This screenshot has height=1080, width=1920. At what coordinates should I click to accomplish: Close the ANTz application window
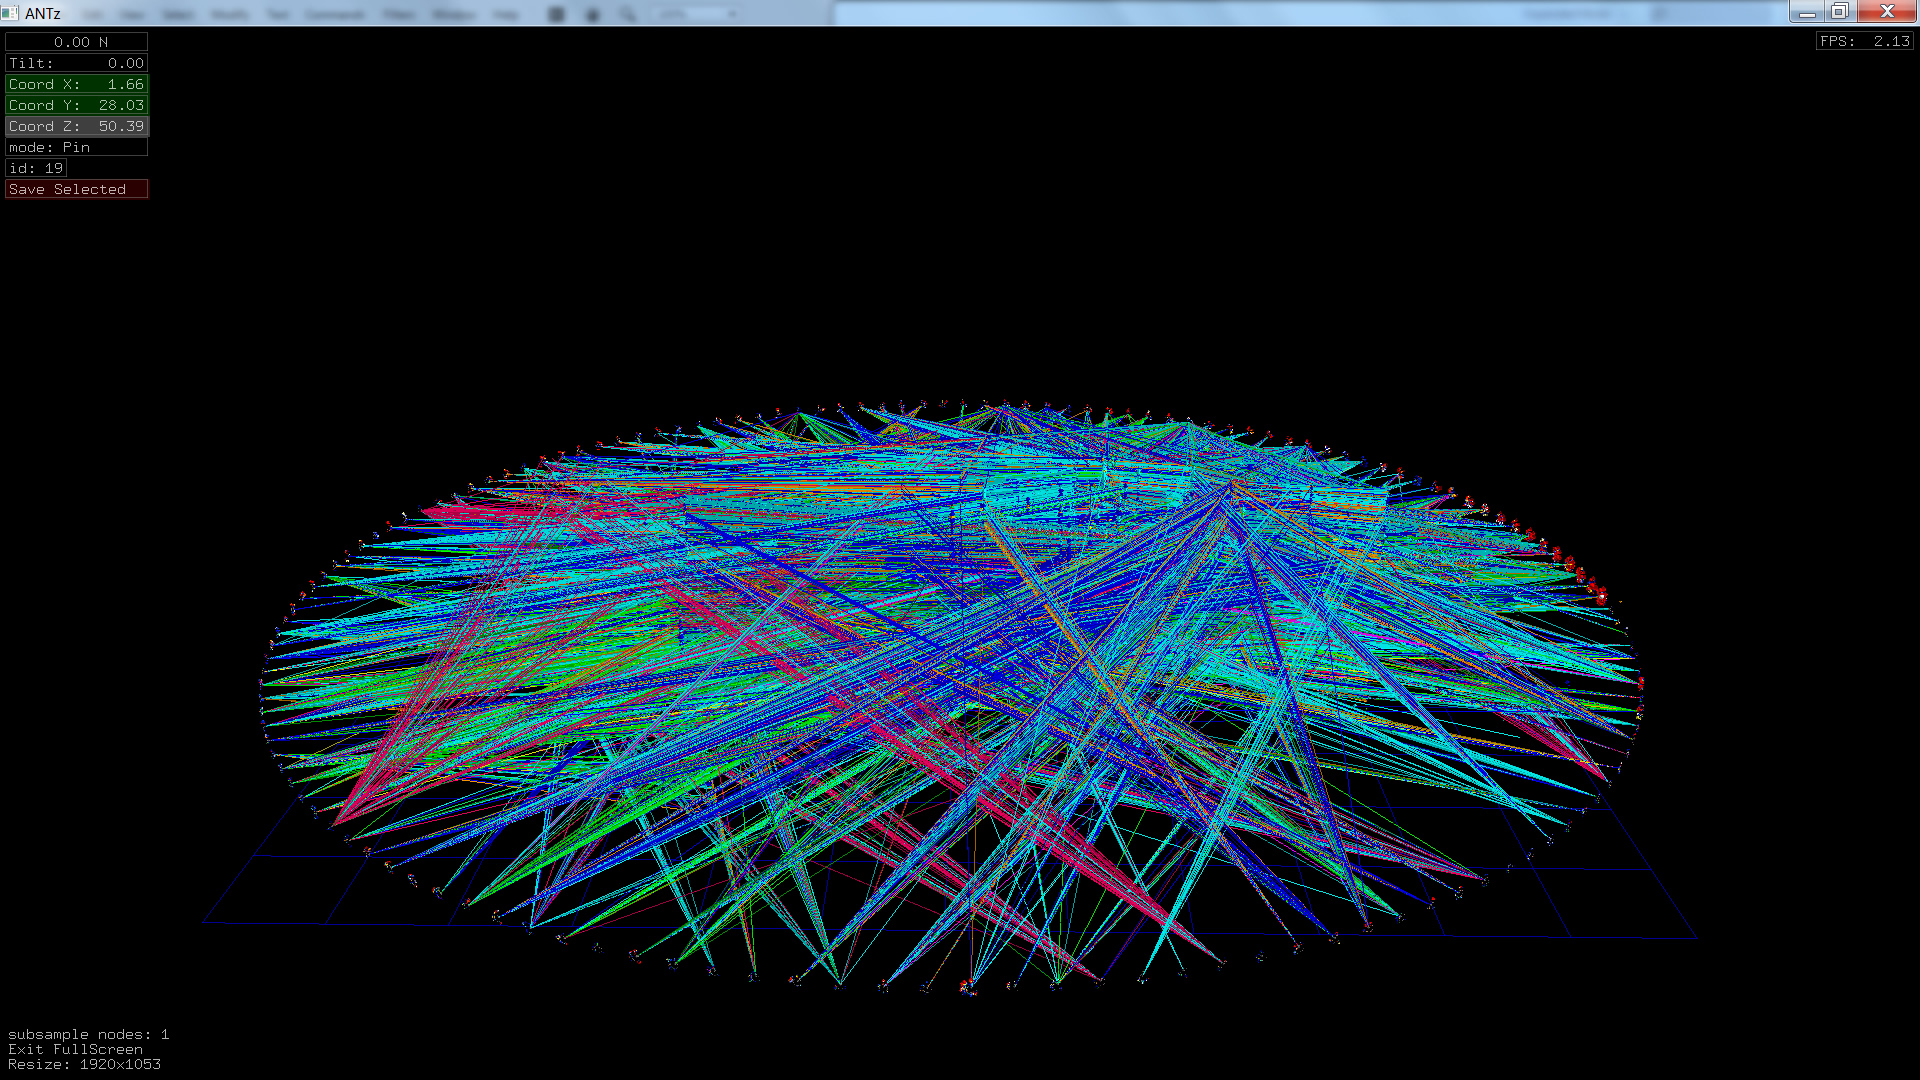[1887, 12]
